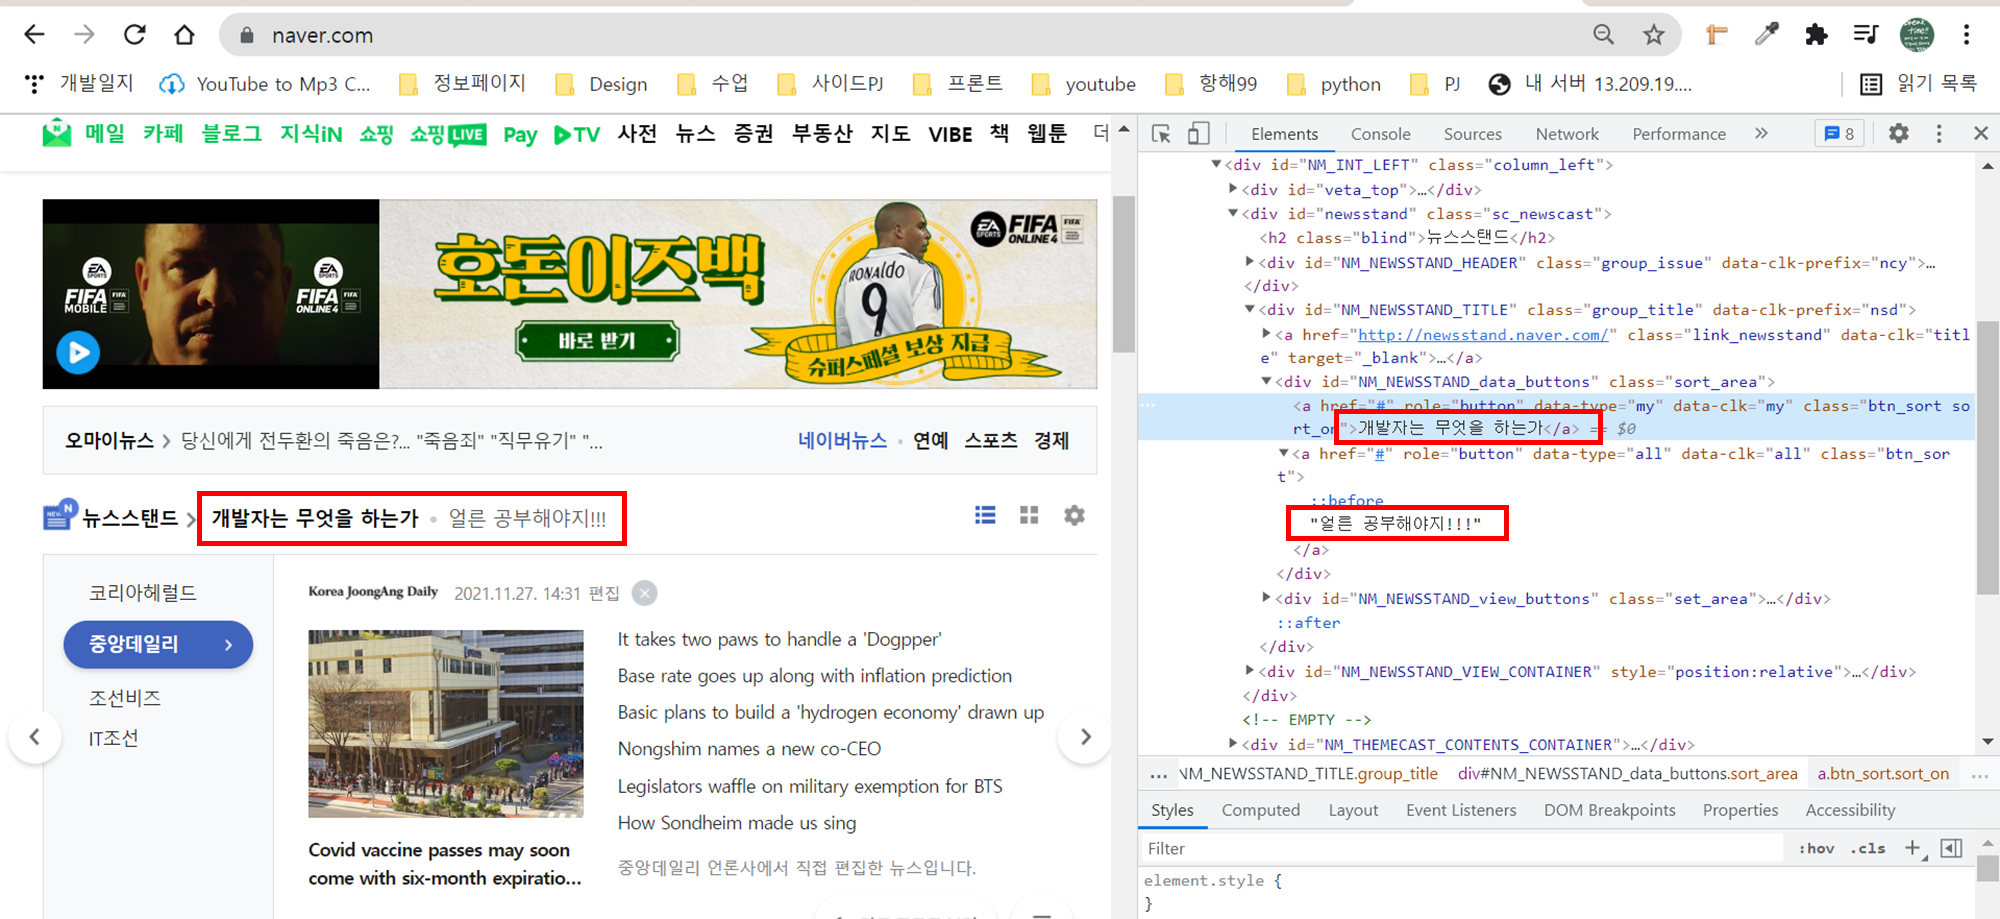
Task: Open the DevTools issues counter badge
Action: pos(1839,134)
